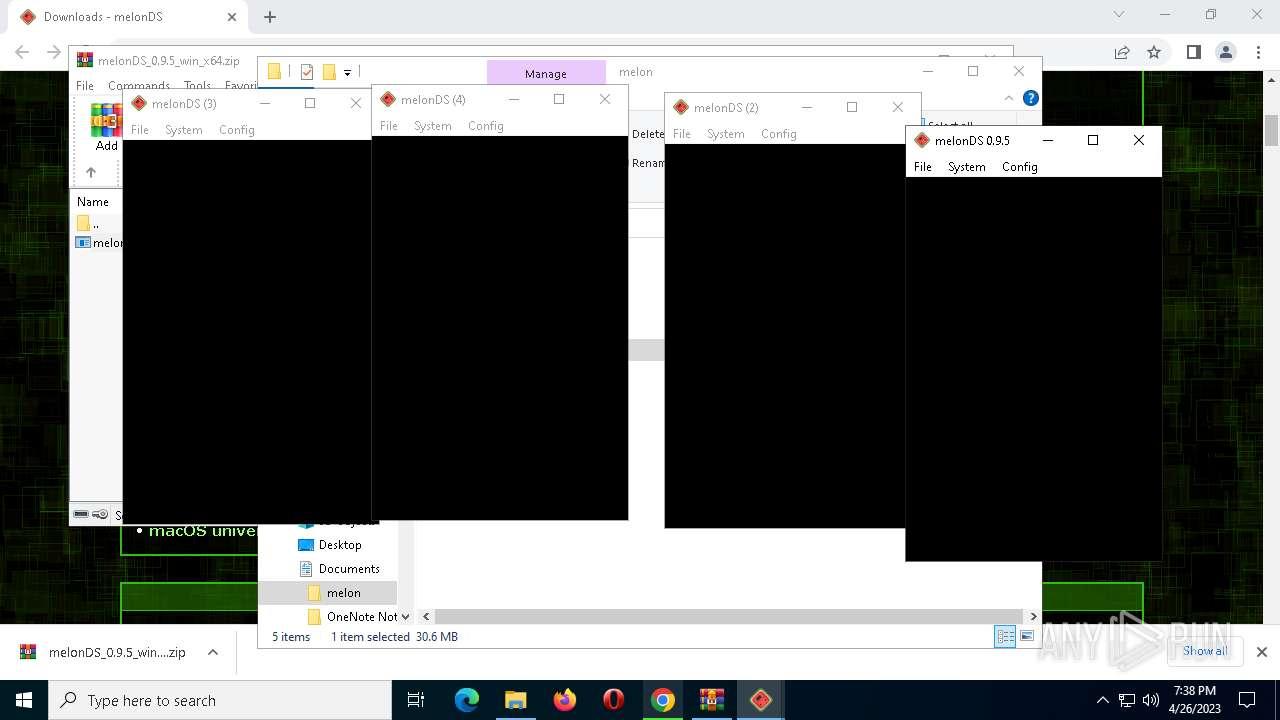Switch Explorer to details view icon

pyautogui.click(x=1005, y=637)
